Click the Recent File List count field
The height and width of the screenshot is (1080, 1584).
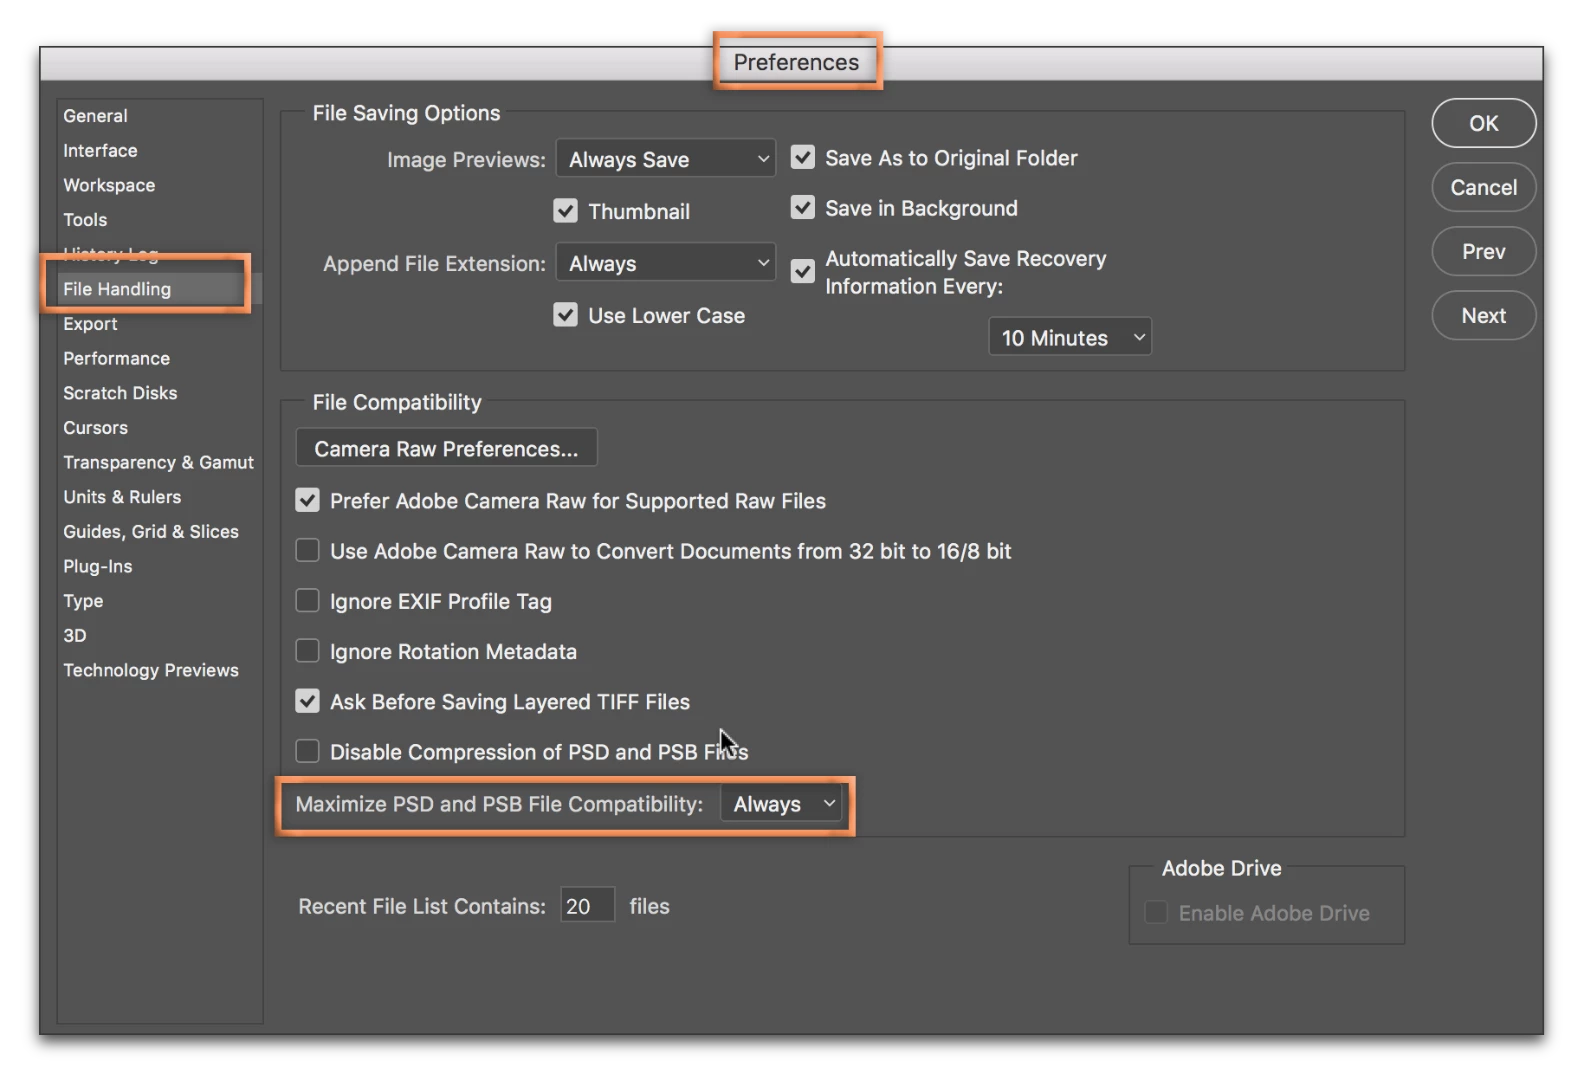(x=587, y=906)
